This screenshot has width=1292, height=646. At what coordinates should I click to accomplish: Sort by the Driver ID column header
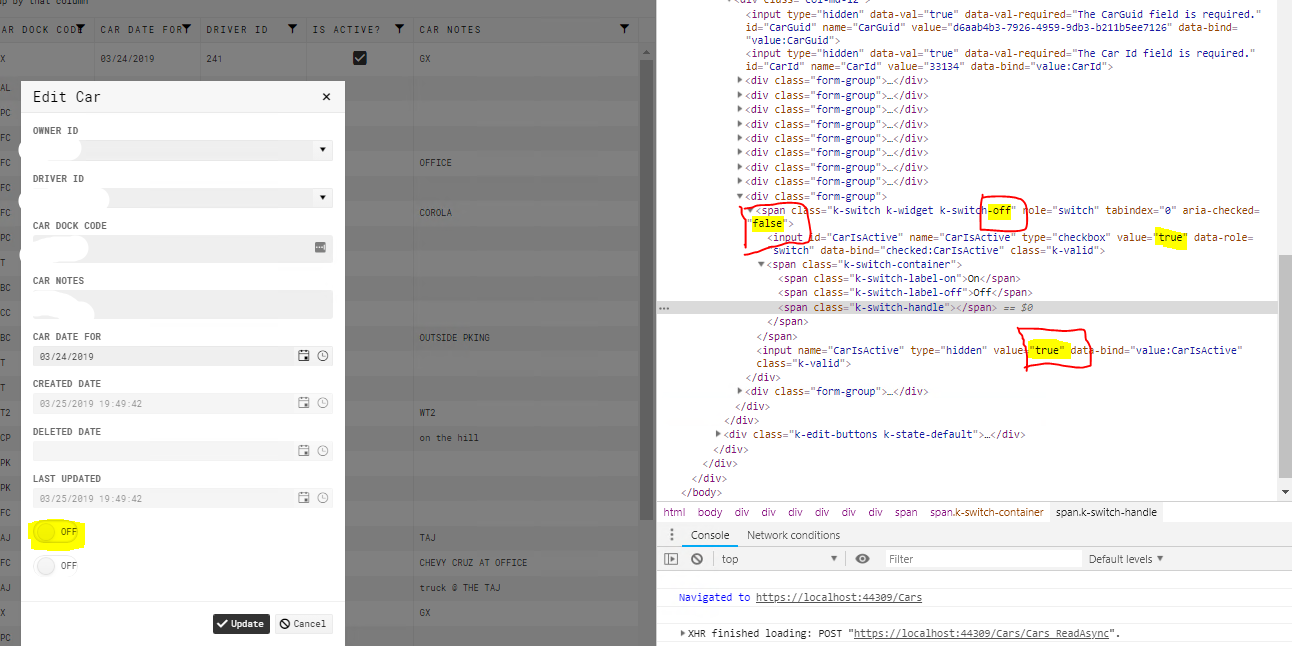point(237,30)
